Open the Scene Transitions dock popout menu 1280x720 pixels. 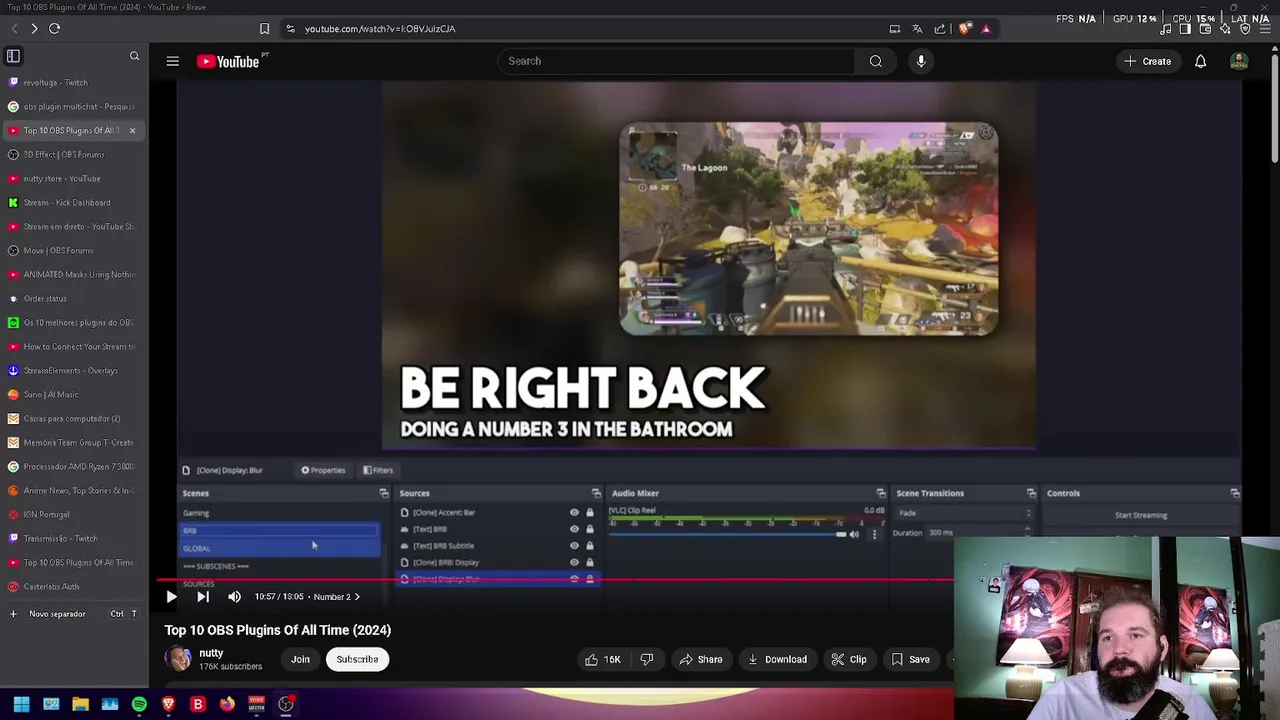(x=1031, y=493)
